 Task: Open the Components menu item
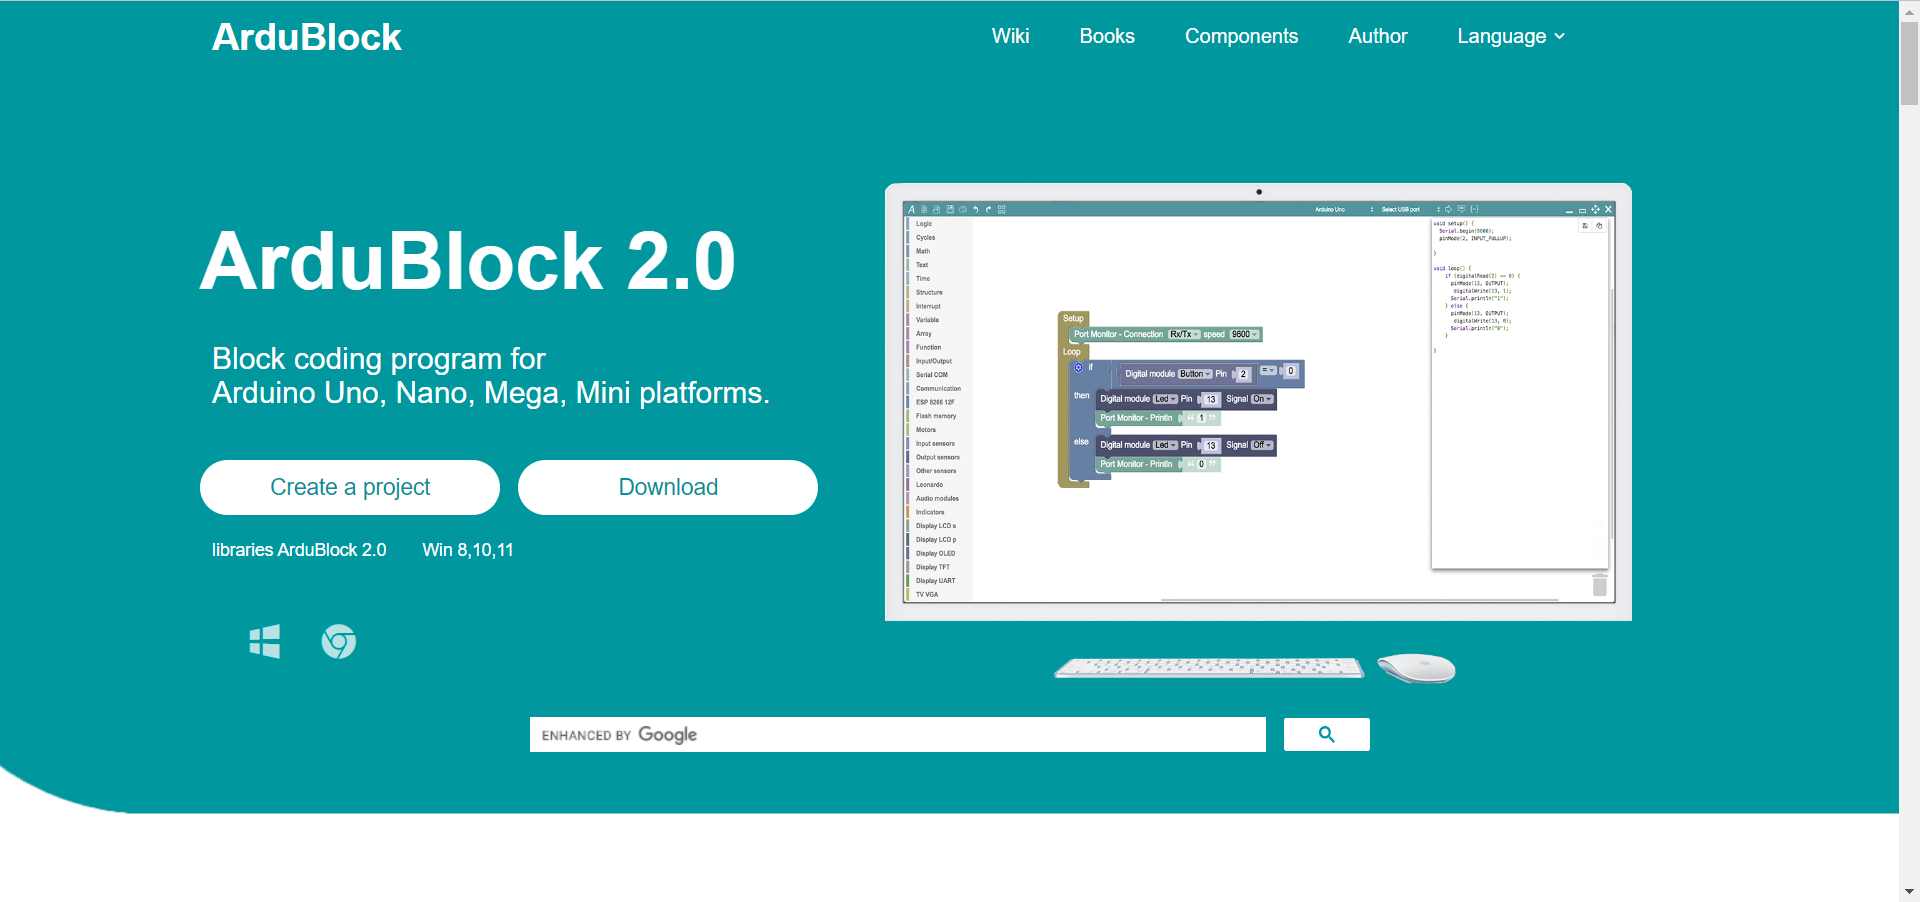coord(1241,36)
